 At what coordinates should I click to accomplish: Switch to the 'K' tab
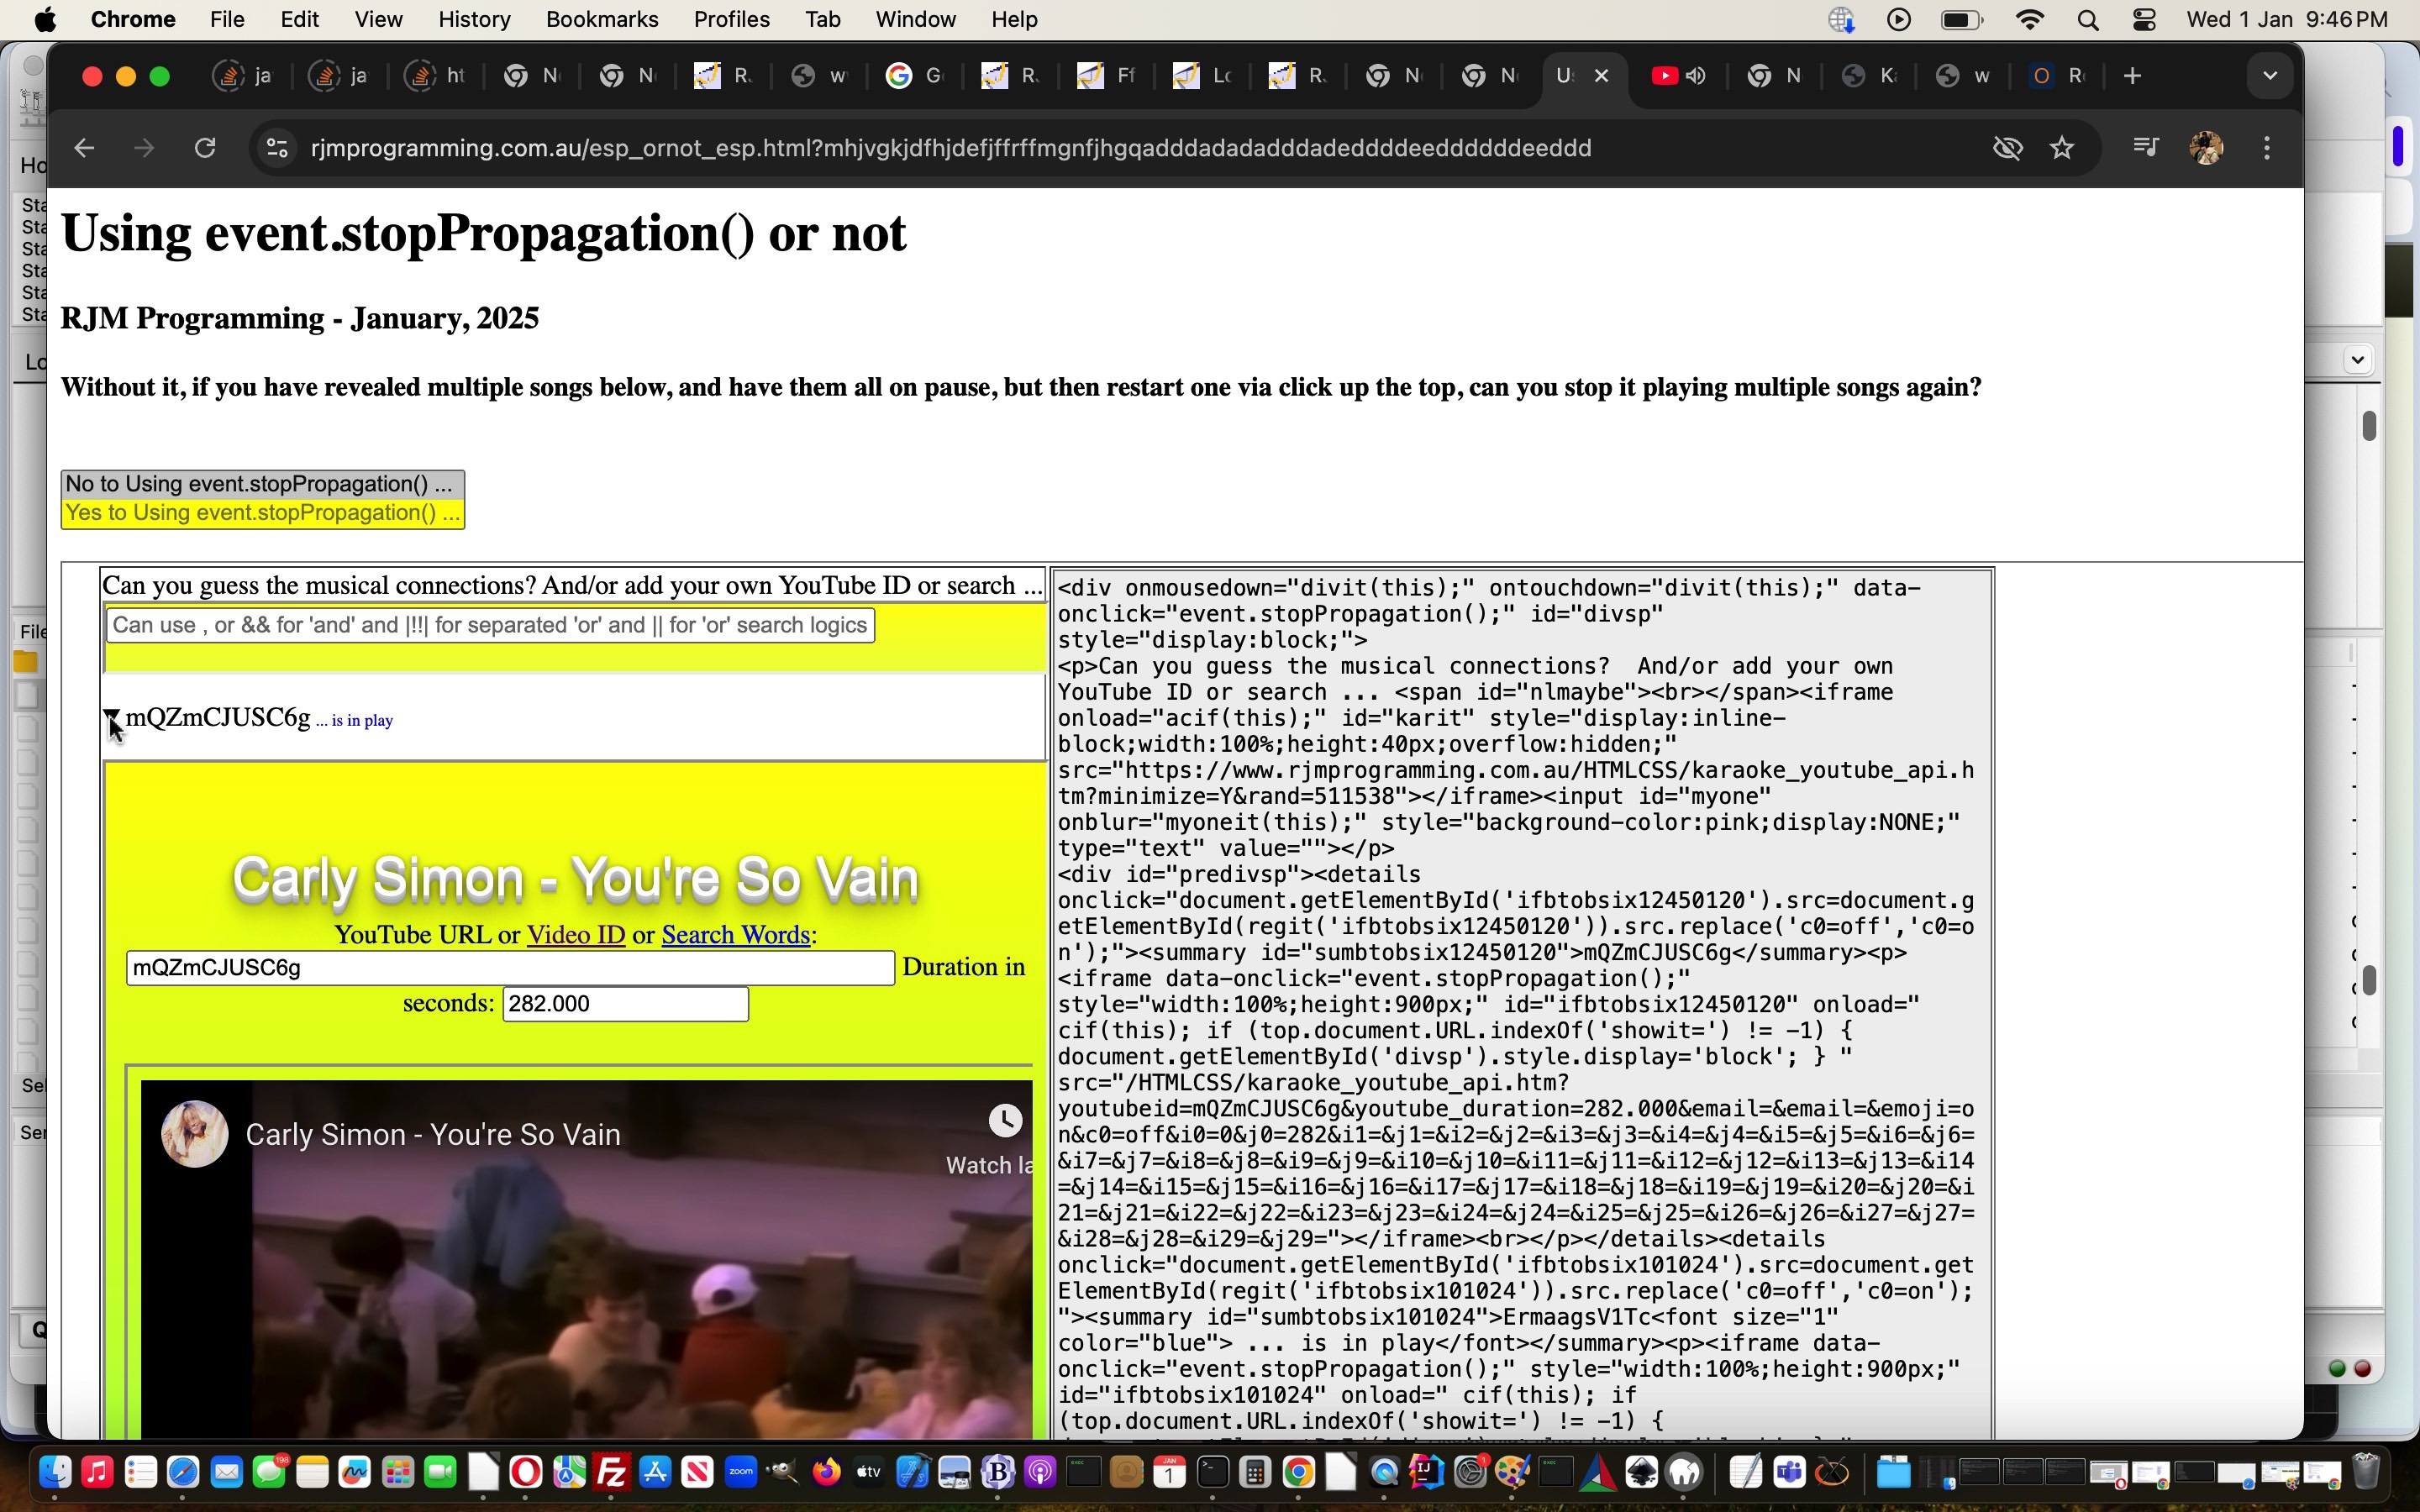click(1870, 76)
